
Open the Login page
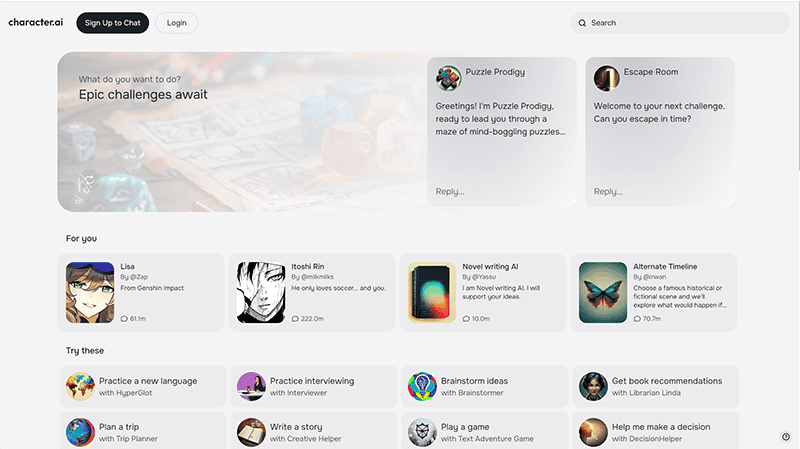(x=177, y=23)
